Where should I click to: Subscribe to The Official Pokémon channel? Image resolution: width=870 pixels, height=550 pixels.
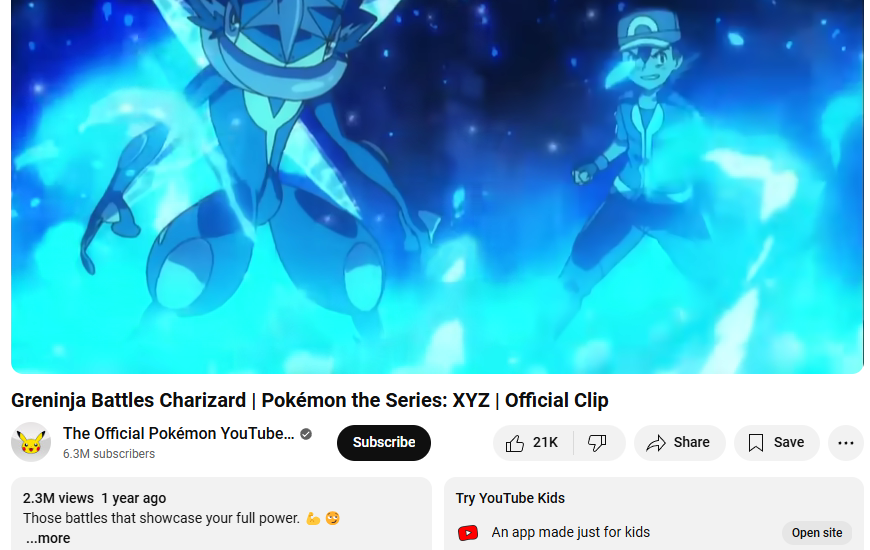pos(384,443)
